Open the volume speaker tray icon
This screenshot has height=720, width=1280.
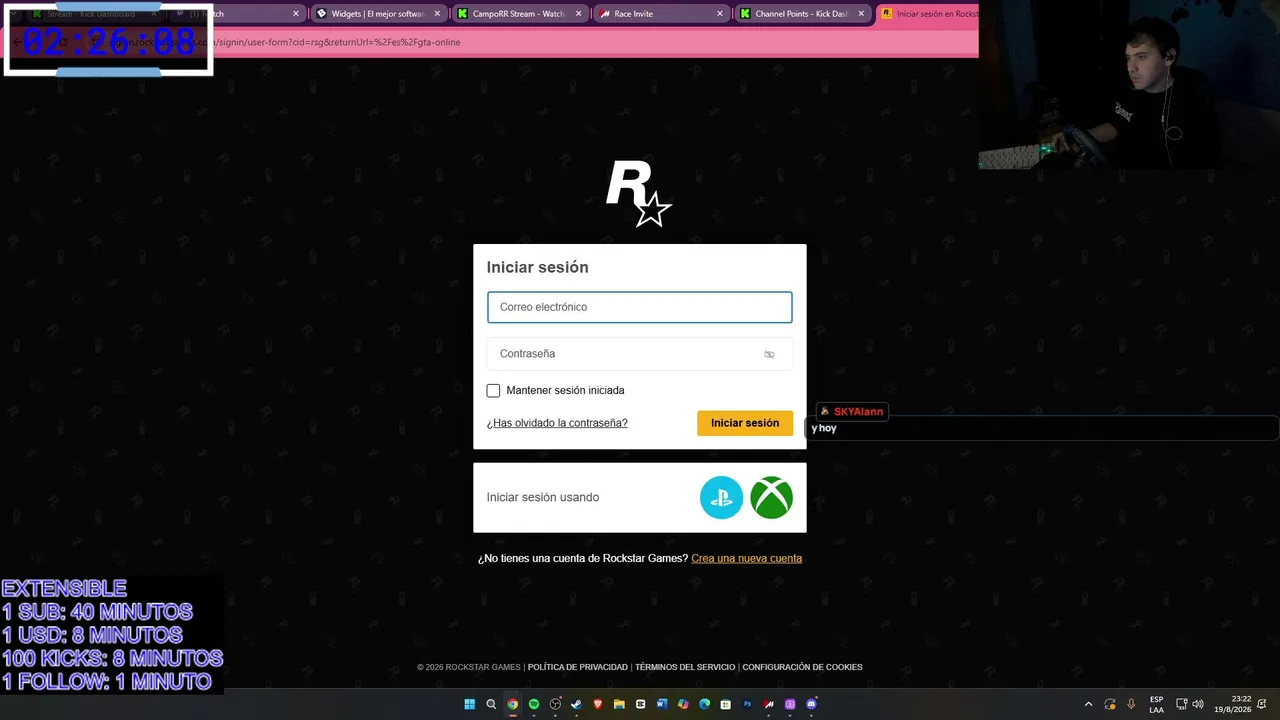pyautogui.click(x=1198, y=704)
